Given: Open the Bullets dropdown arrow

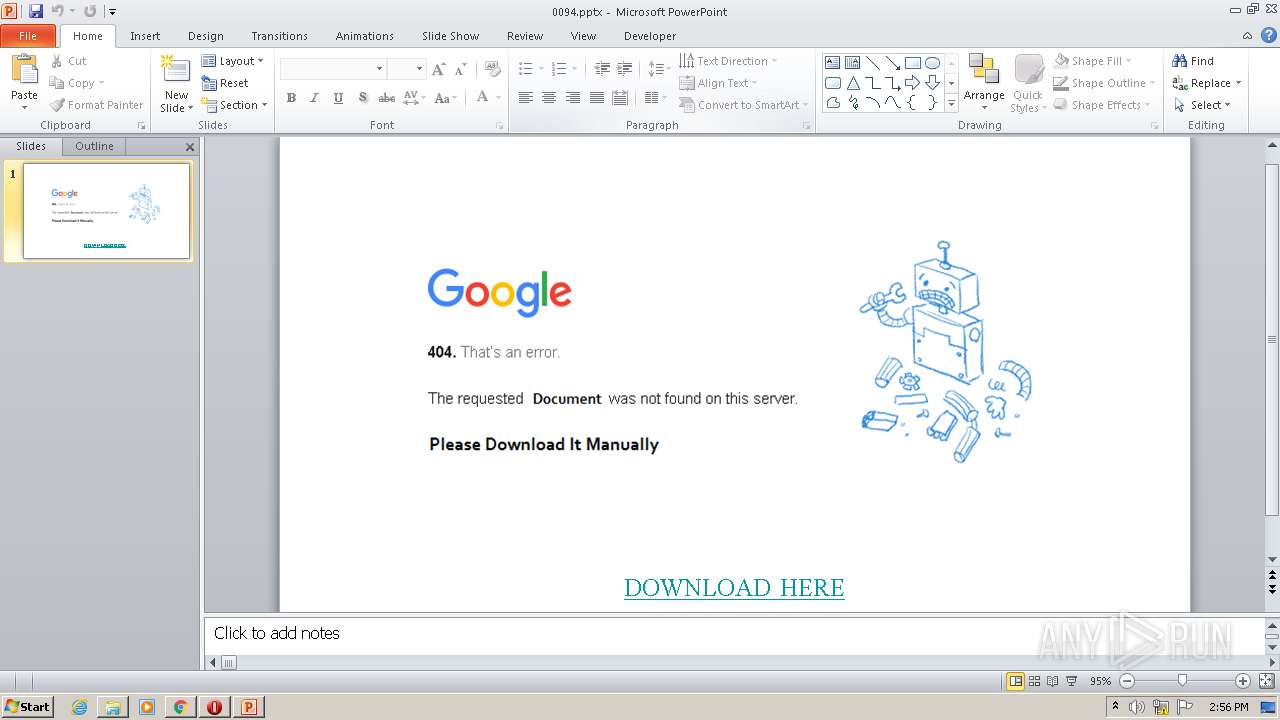Looking at the screenshot, I should pyautogui.click(x=542, y=69).
